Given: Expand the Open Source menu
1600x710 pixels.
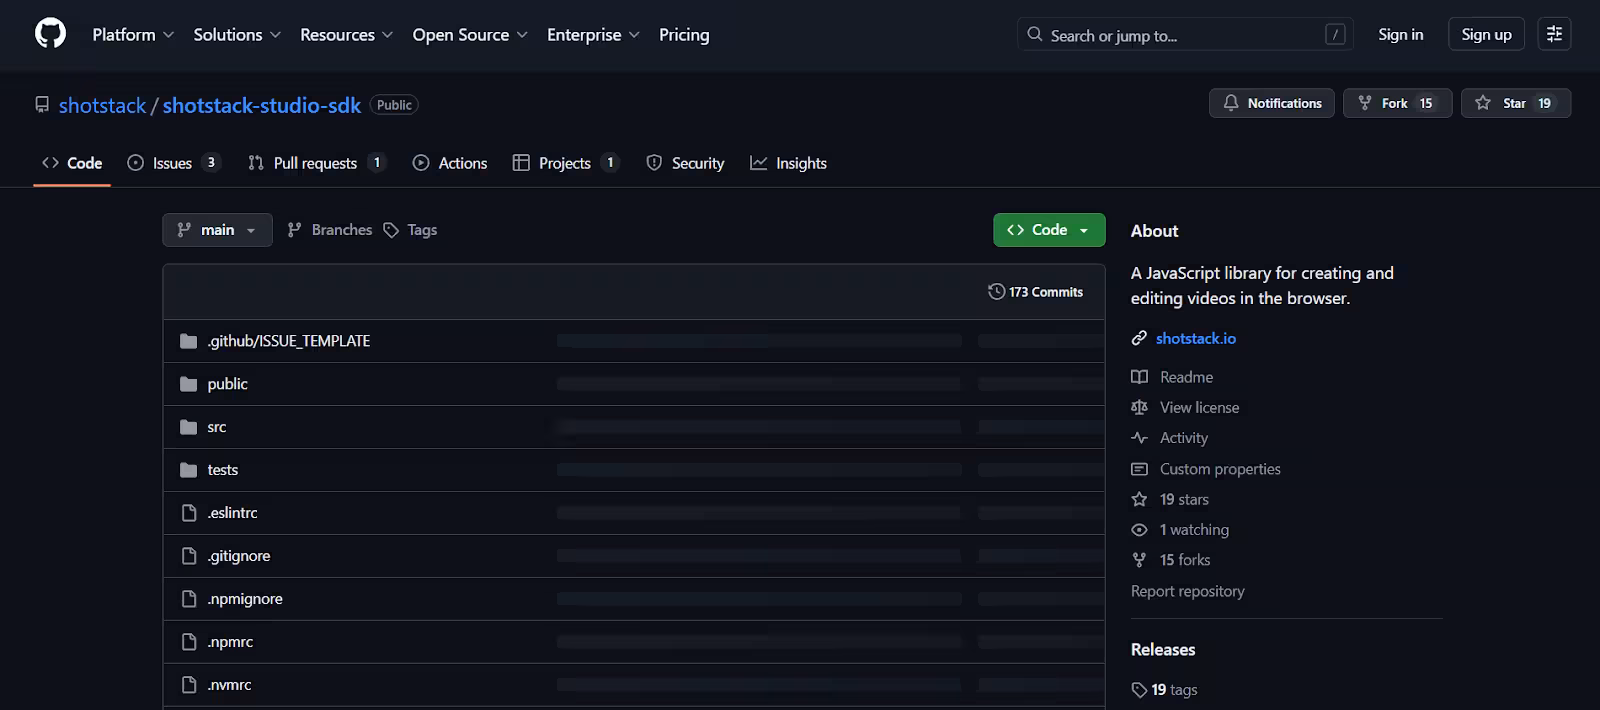Looking at the screenshot, I should tap(470, 34).
